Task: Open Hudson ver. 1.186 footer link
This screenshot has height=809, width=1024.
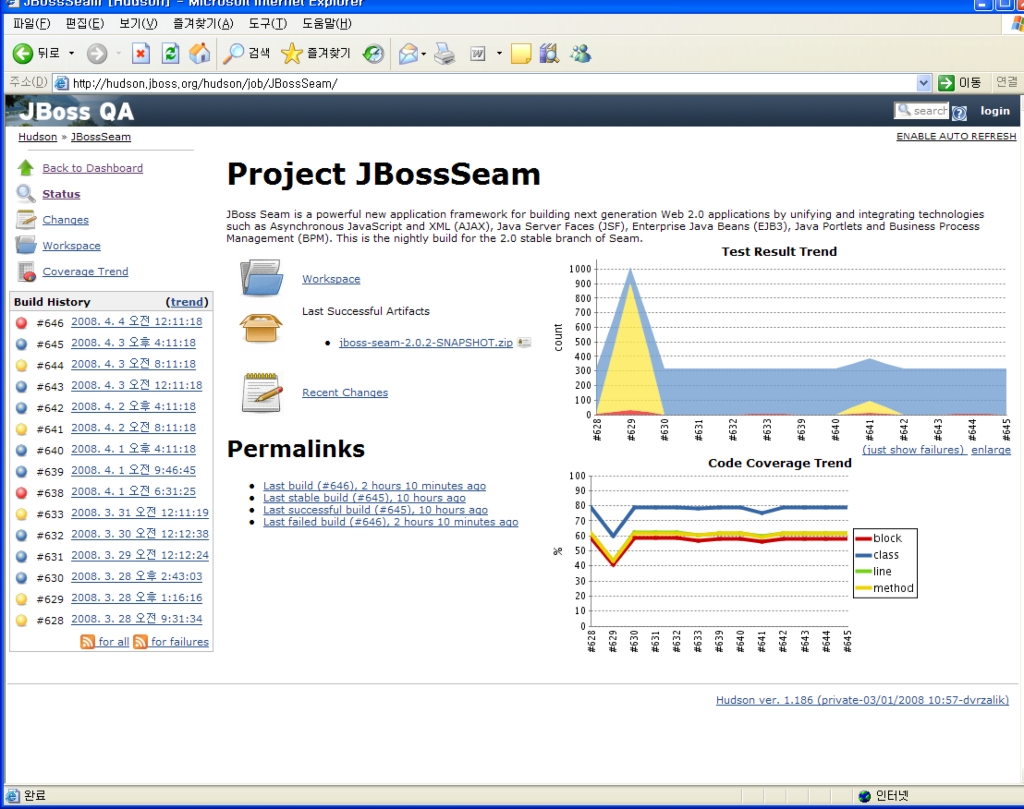Action: click(862, 700)
